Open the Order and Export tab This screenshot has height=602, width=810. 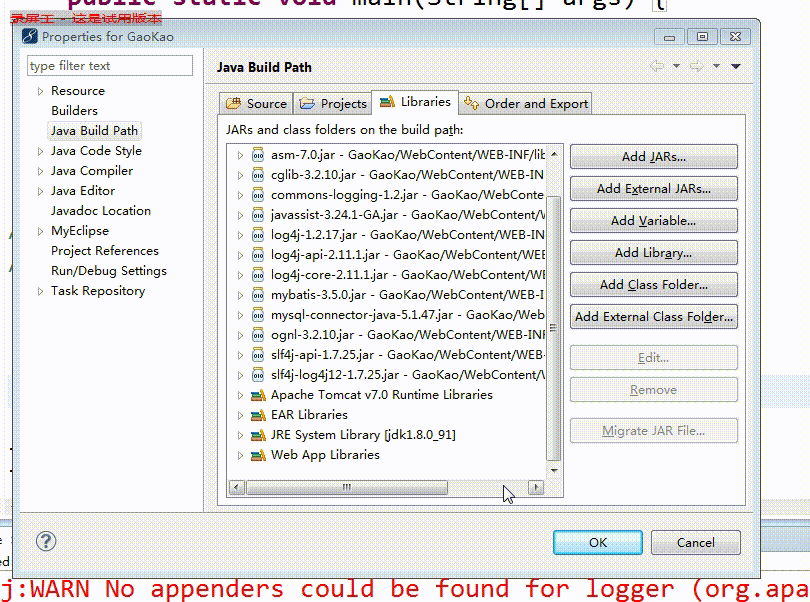(525, 104)
